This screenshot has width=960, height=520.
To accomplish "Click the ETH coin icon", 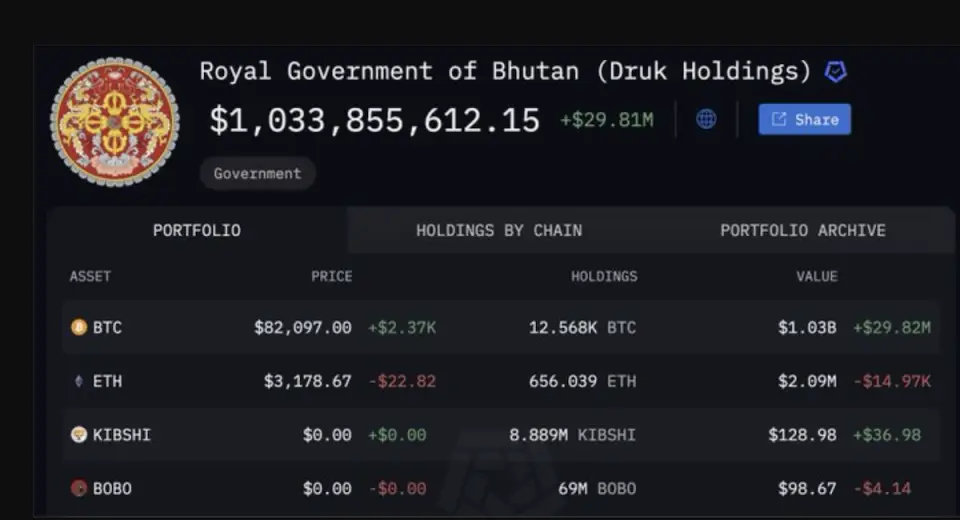I will pos(79,381).
